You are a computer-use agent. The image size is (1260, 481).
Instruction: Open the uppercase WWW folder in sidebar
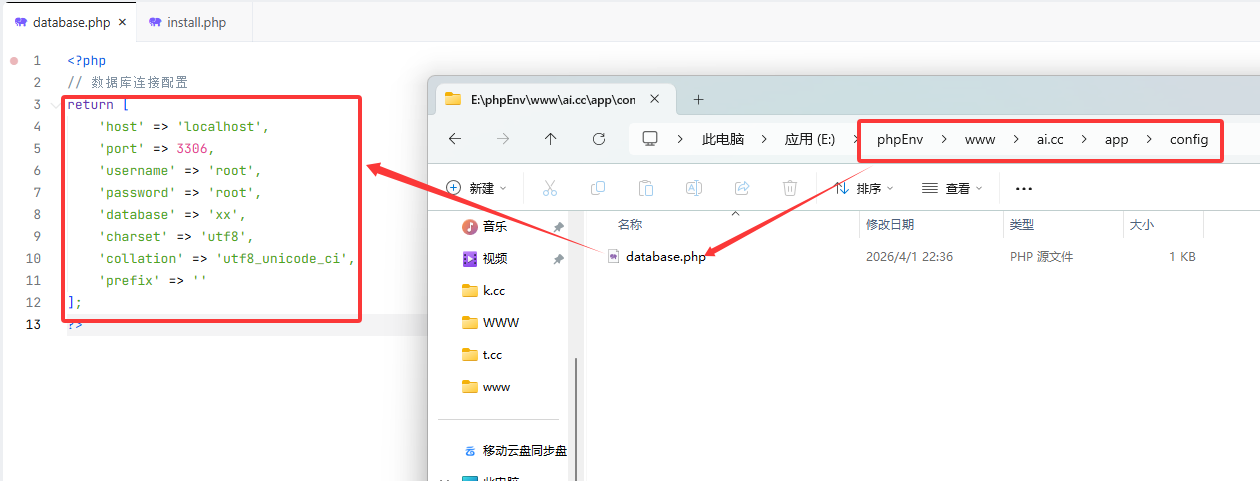click(500, 323)
